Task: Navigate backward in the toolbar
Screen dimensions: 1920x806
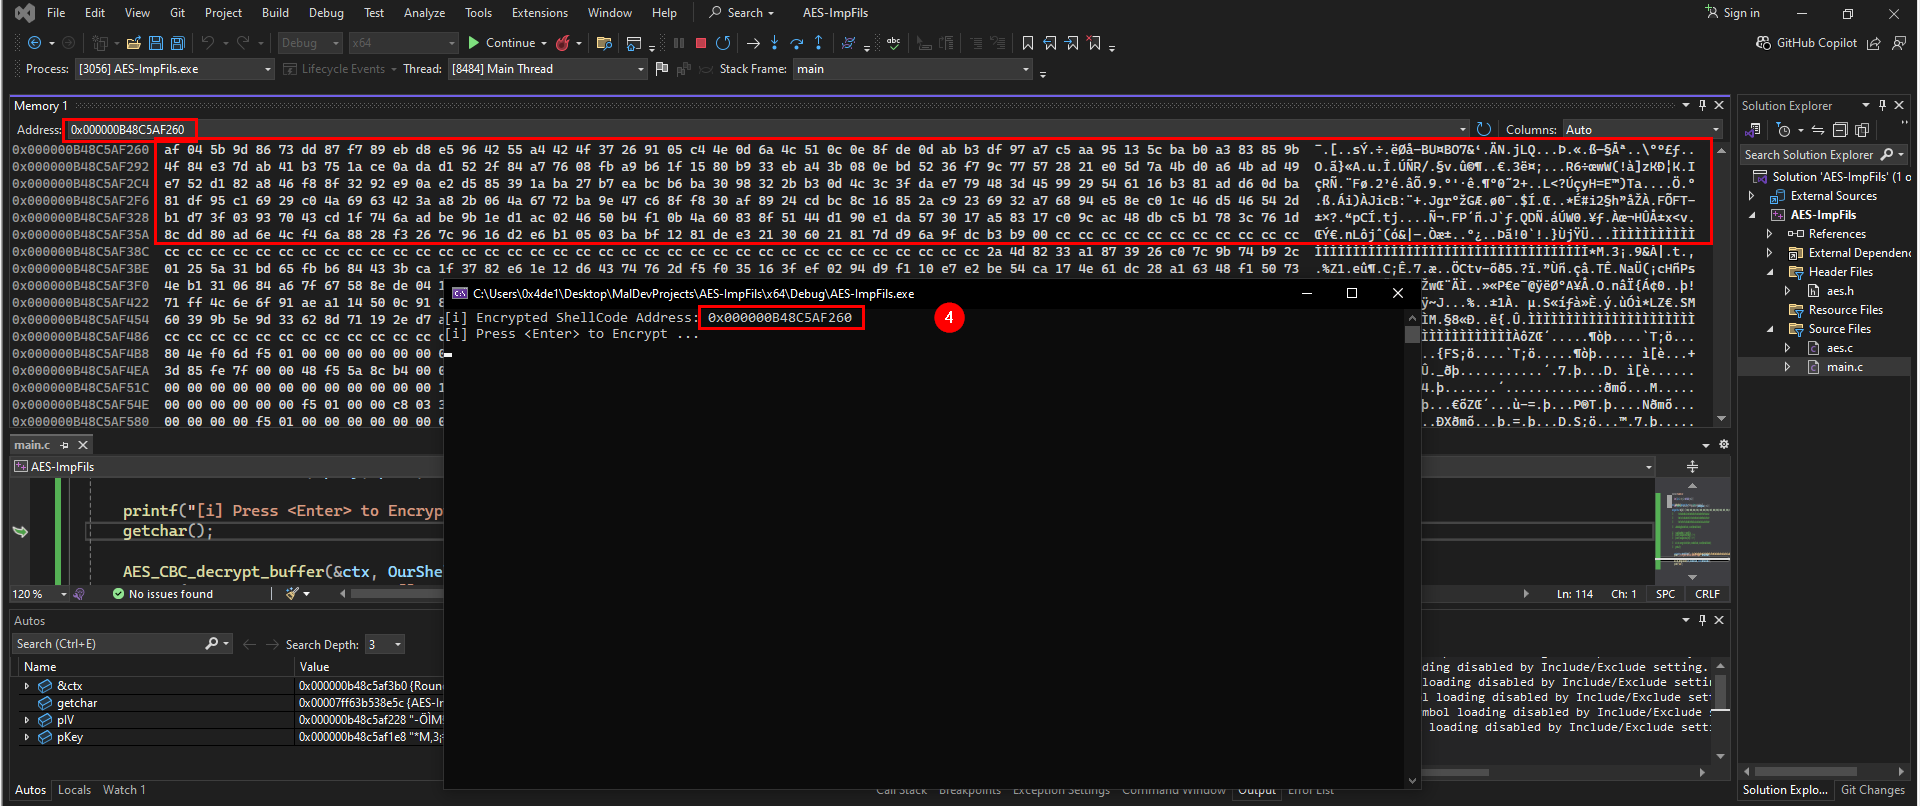Action: pos(34,43)
